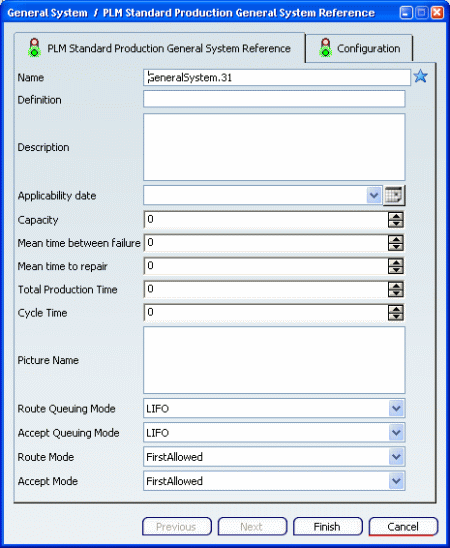This screenshot has width=450, height=548.
Task: Expand the Route Mode combo box
Action: [x=396, y=456]
